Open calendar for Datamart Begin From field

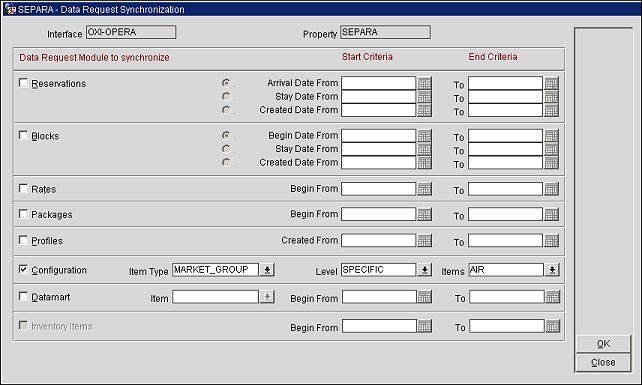click(424, 297)
